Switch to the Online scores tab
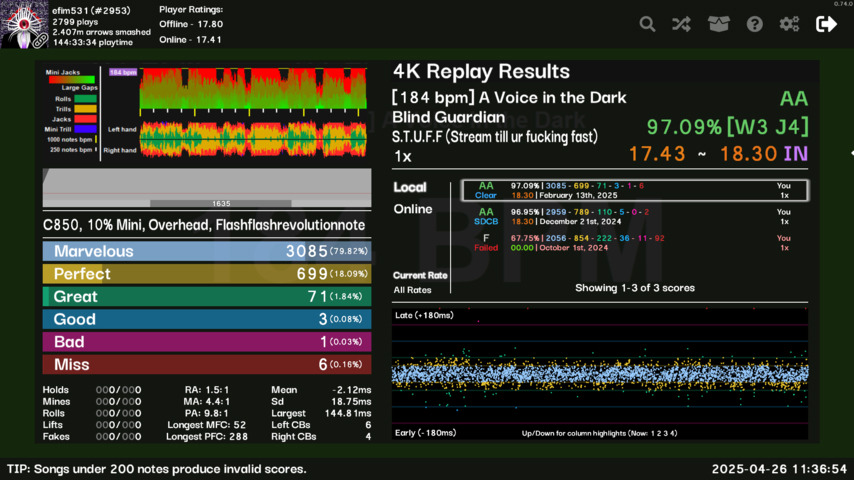 point(414,209)
